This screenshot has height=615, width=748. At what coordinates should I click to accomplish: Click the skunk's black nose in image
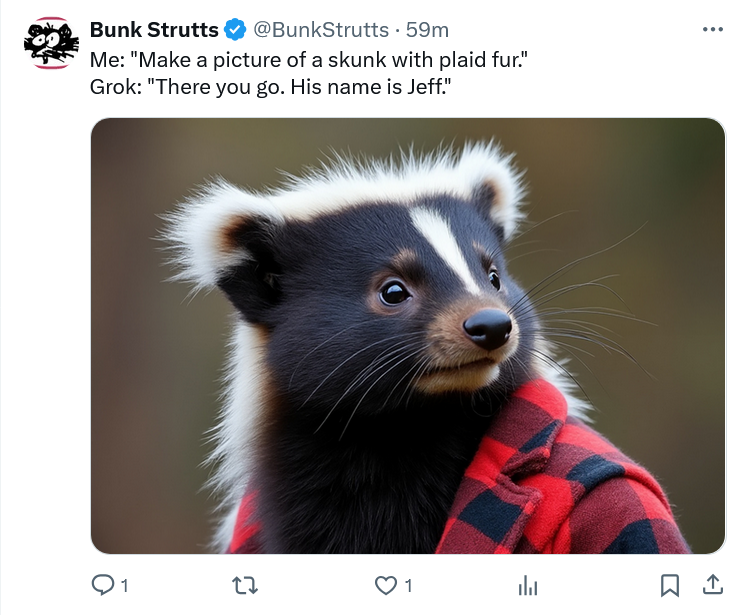tap(488, 328)
